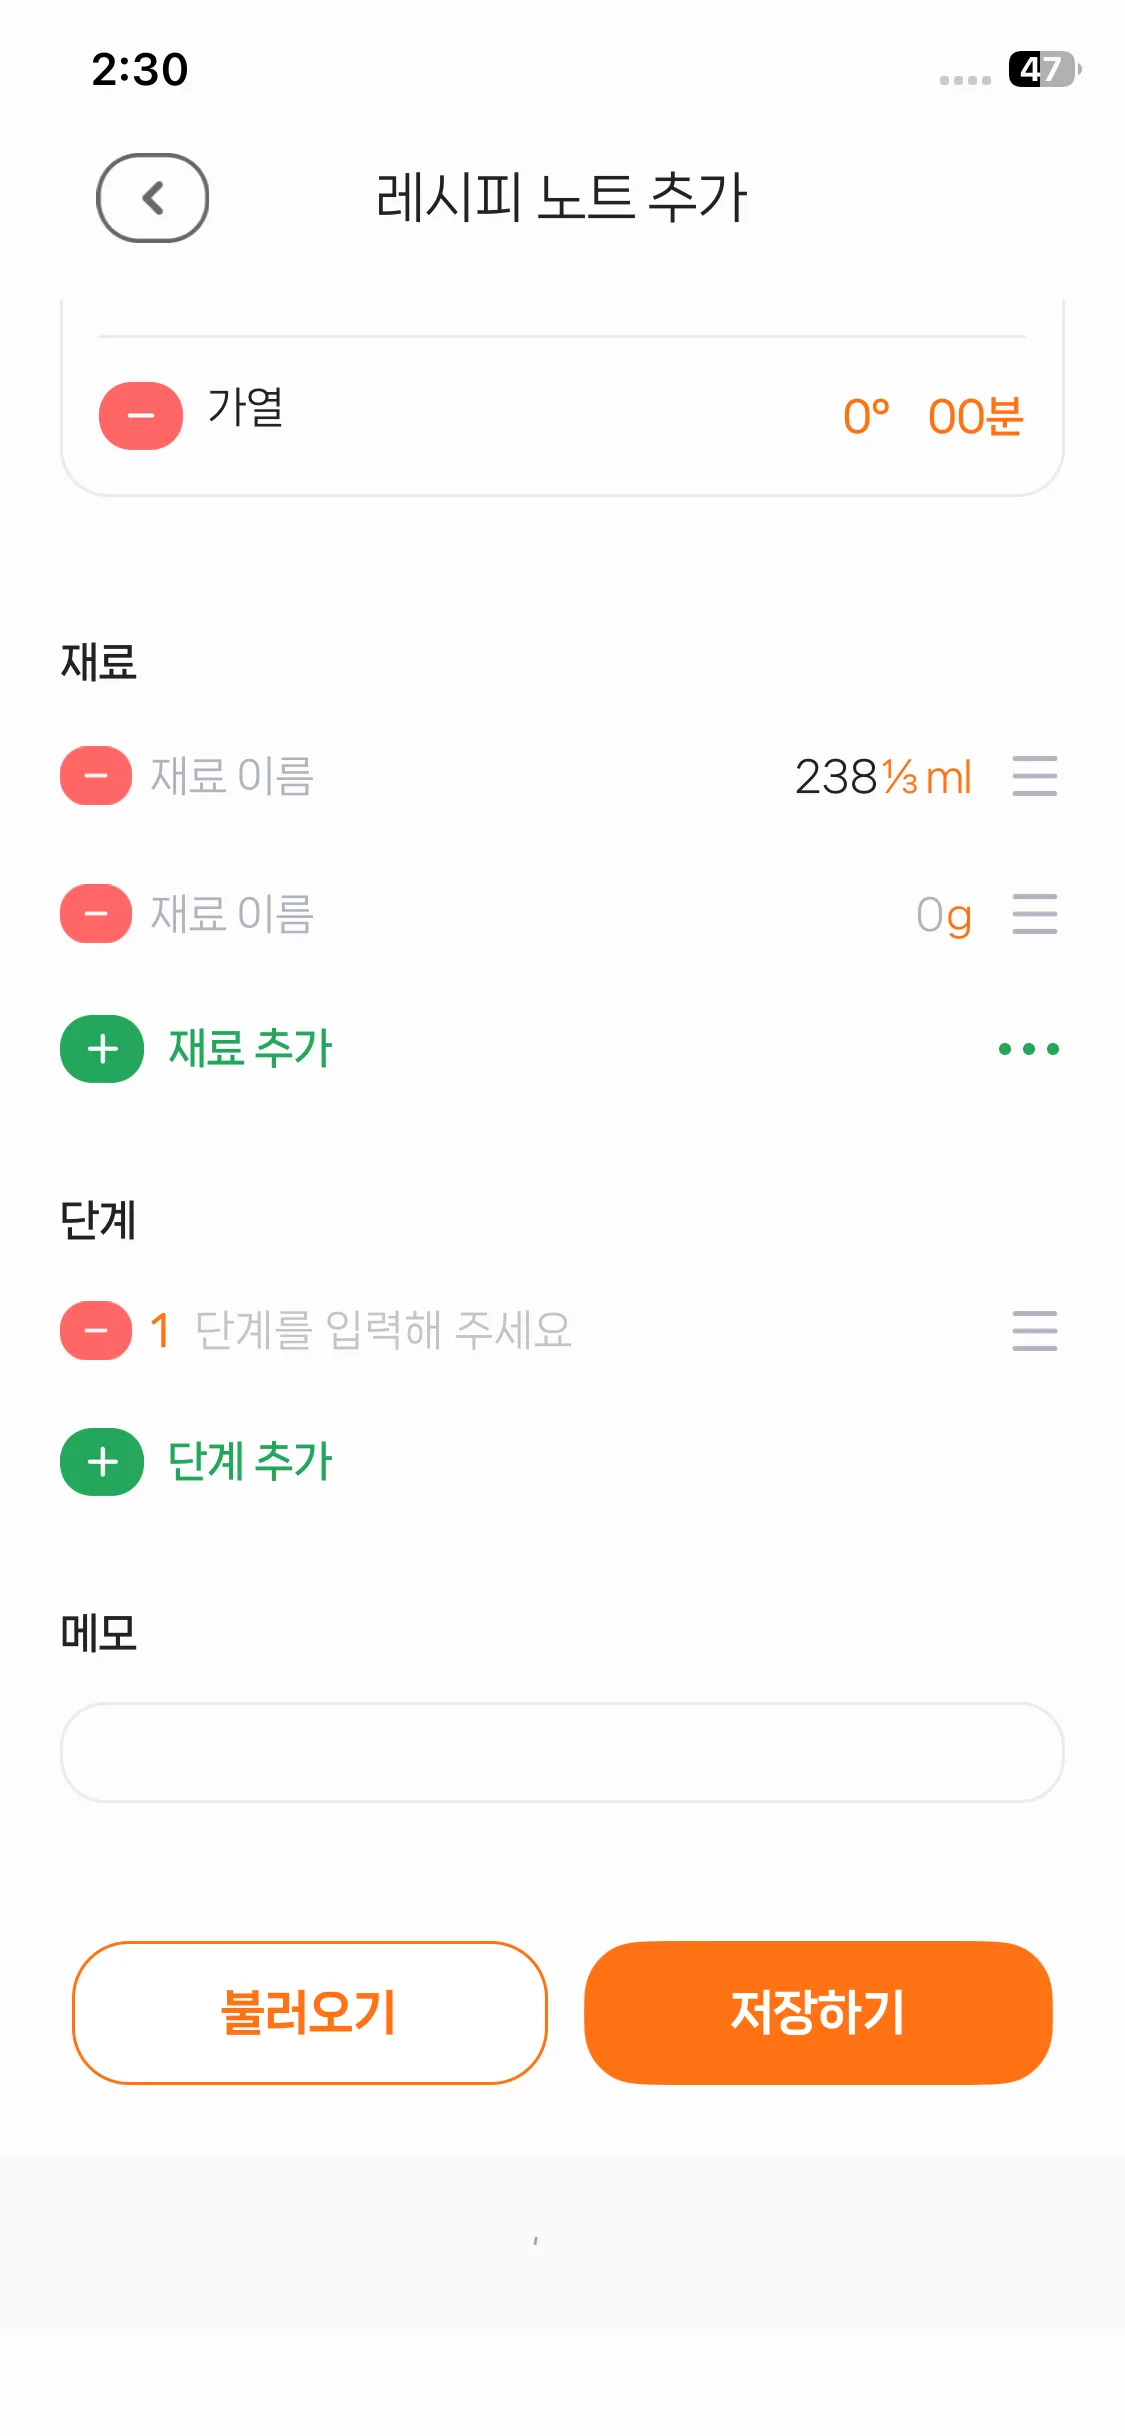Viewport: 1125px width, 2436px height.
Task: Grab the second ingredient reorder handle
Action: pyautogui.click(x=1034, y=914)
